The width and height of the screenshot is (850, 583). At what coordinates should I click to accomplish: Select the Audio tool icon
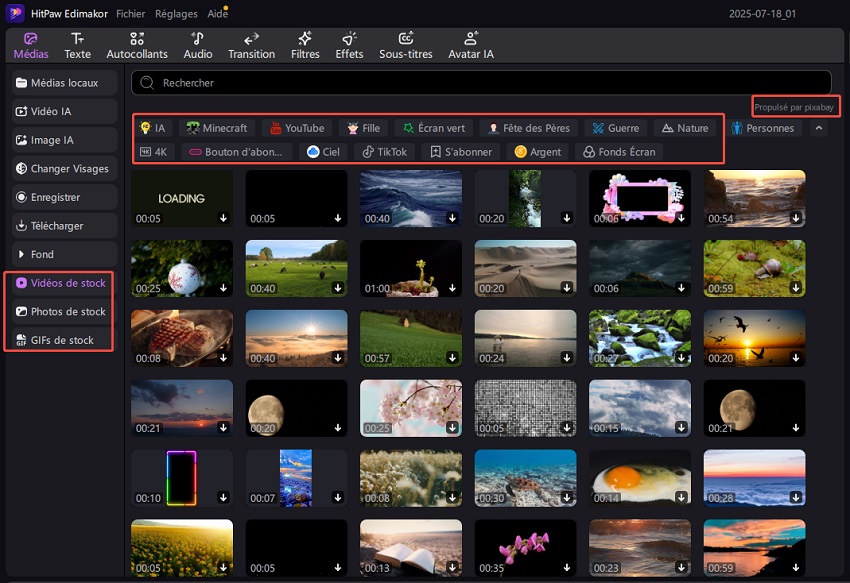(x=198, y=45)
